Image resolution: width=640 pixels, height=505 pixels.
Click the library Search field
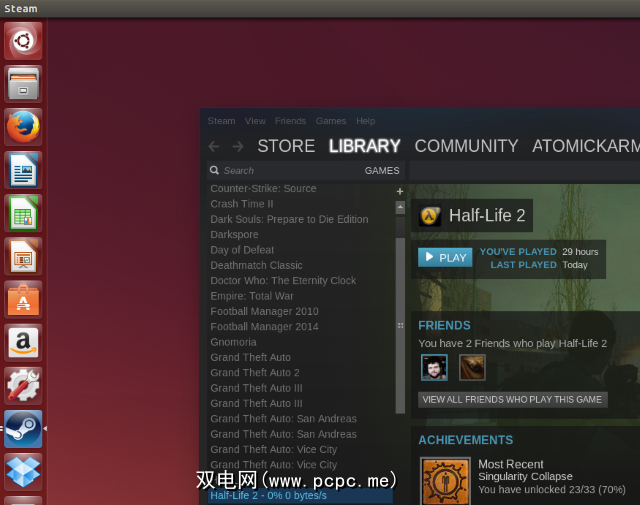click(286, 171)
